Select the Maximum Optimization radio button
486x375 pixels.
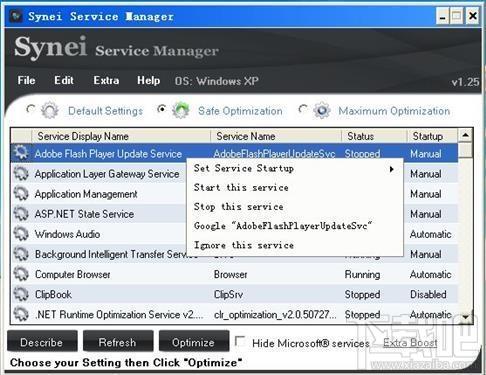[303, 109]
